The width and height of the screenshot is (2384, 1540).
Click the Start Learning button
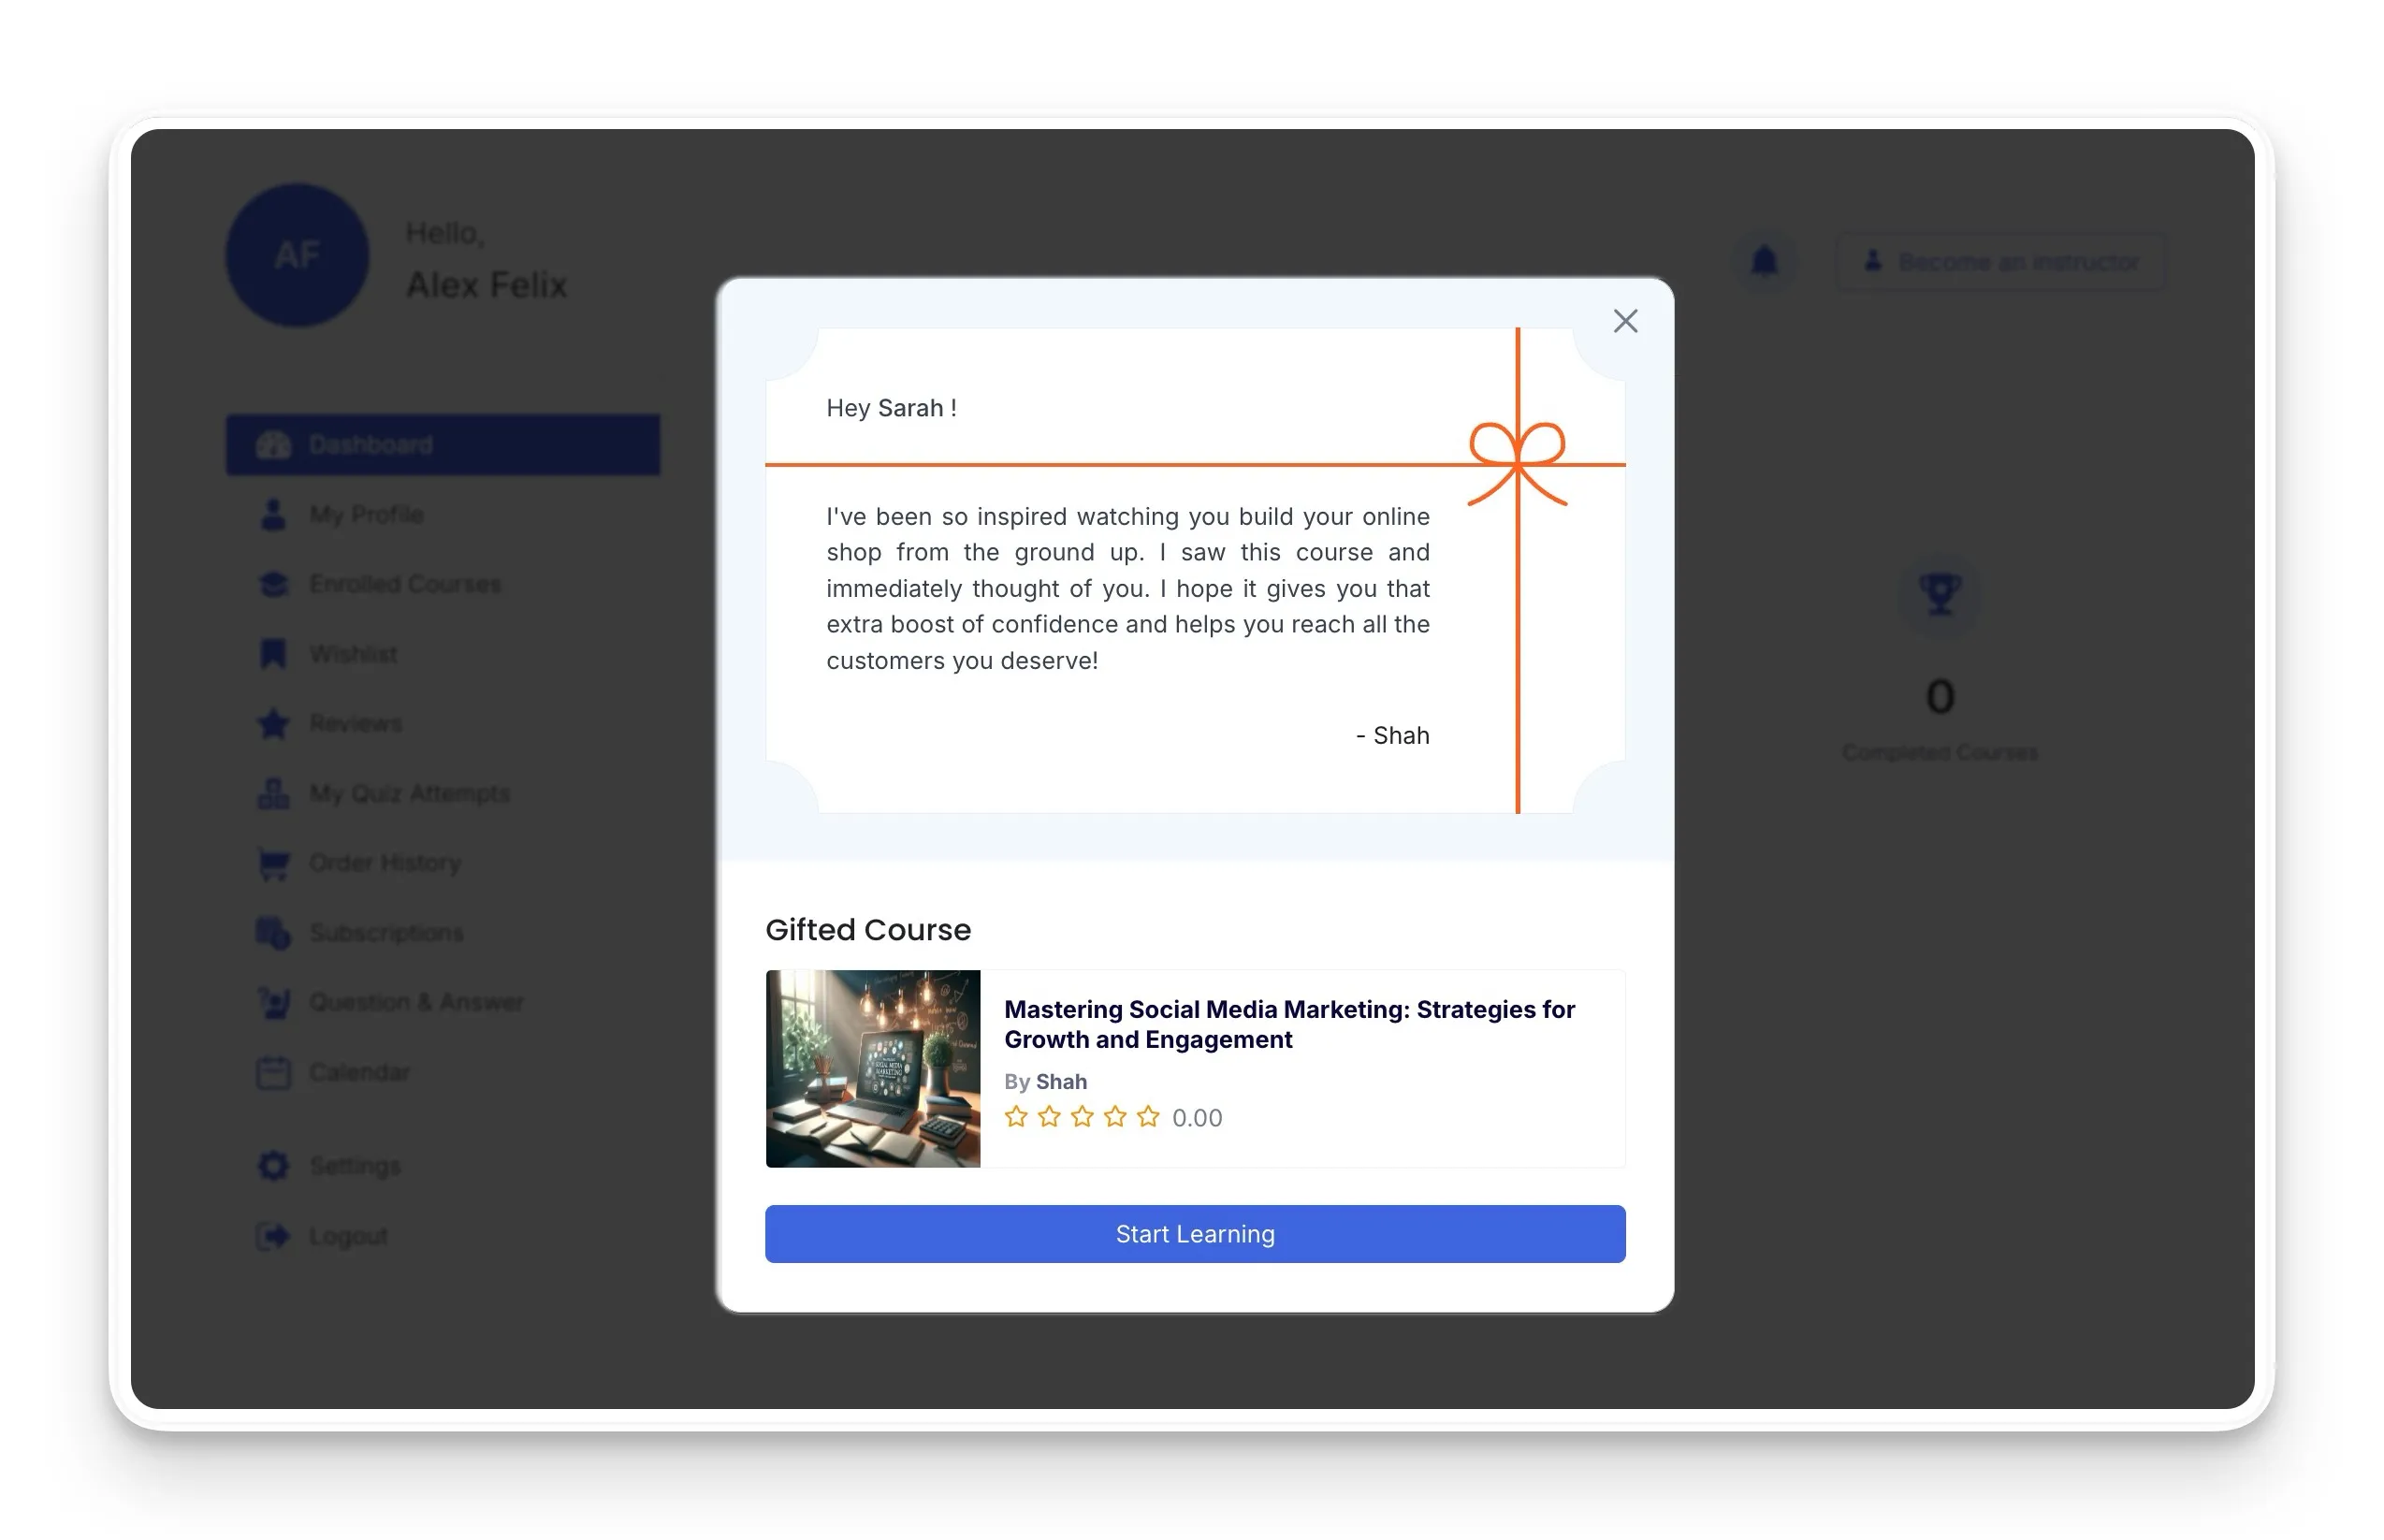1194,1233
